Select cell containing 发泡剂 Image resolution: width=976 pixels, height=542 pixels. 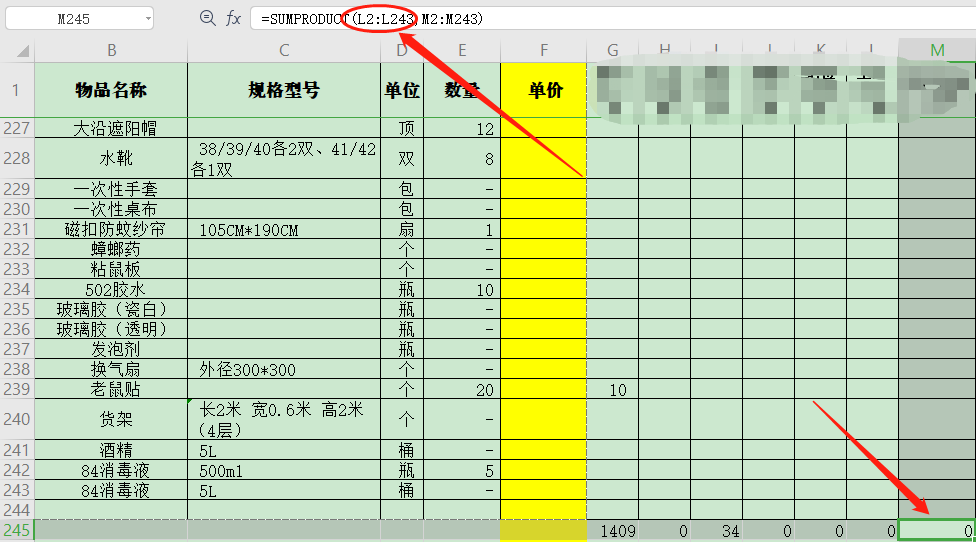pyautogui.click(x=111, y=349)
